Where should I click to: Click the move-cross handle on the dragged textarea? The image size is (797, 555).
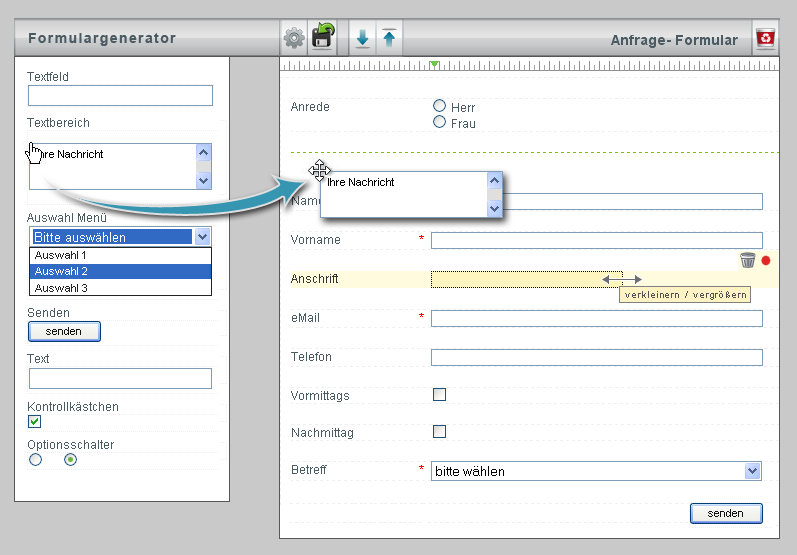(x=320, y=170)
